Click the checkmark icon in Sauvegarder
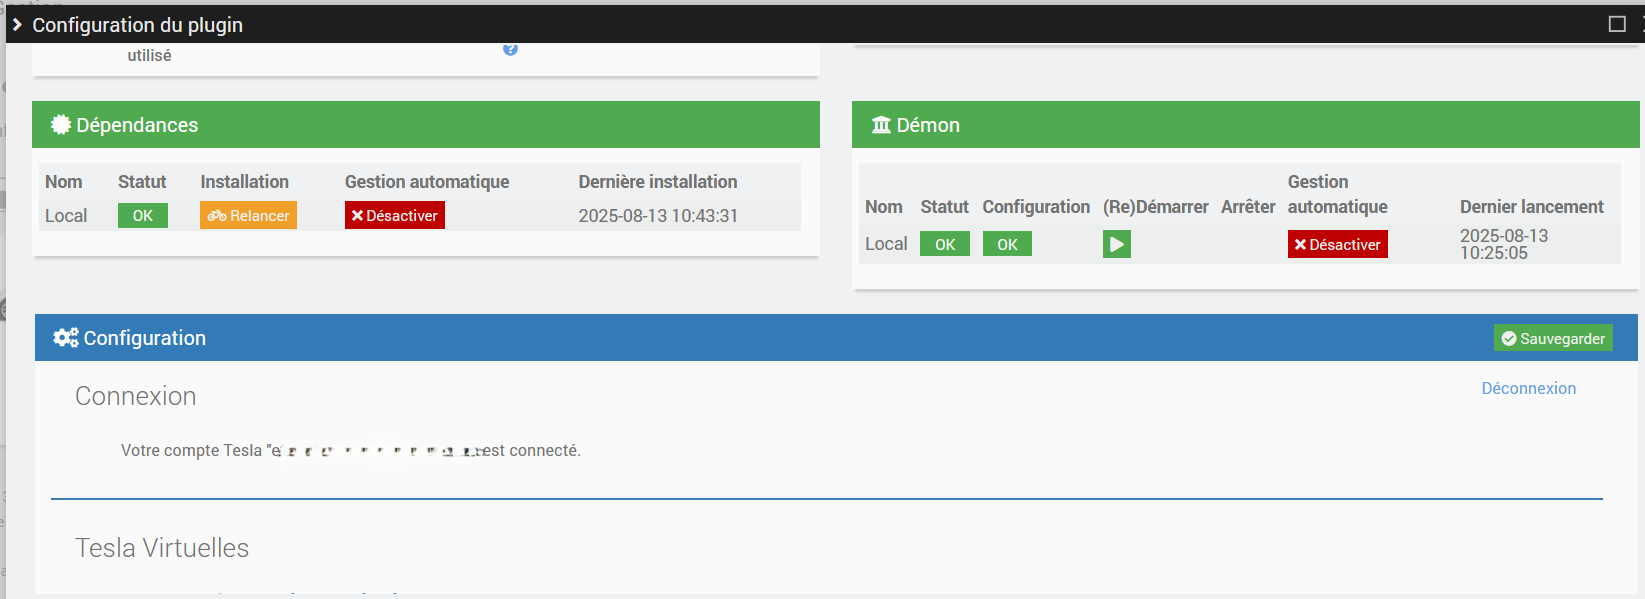The width and height of the screenshot is (1645, 599). tap(1509, 339)
